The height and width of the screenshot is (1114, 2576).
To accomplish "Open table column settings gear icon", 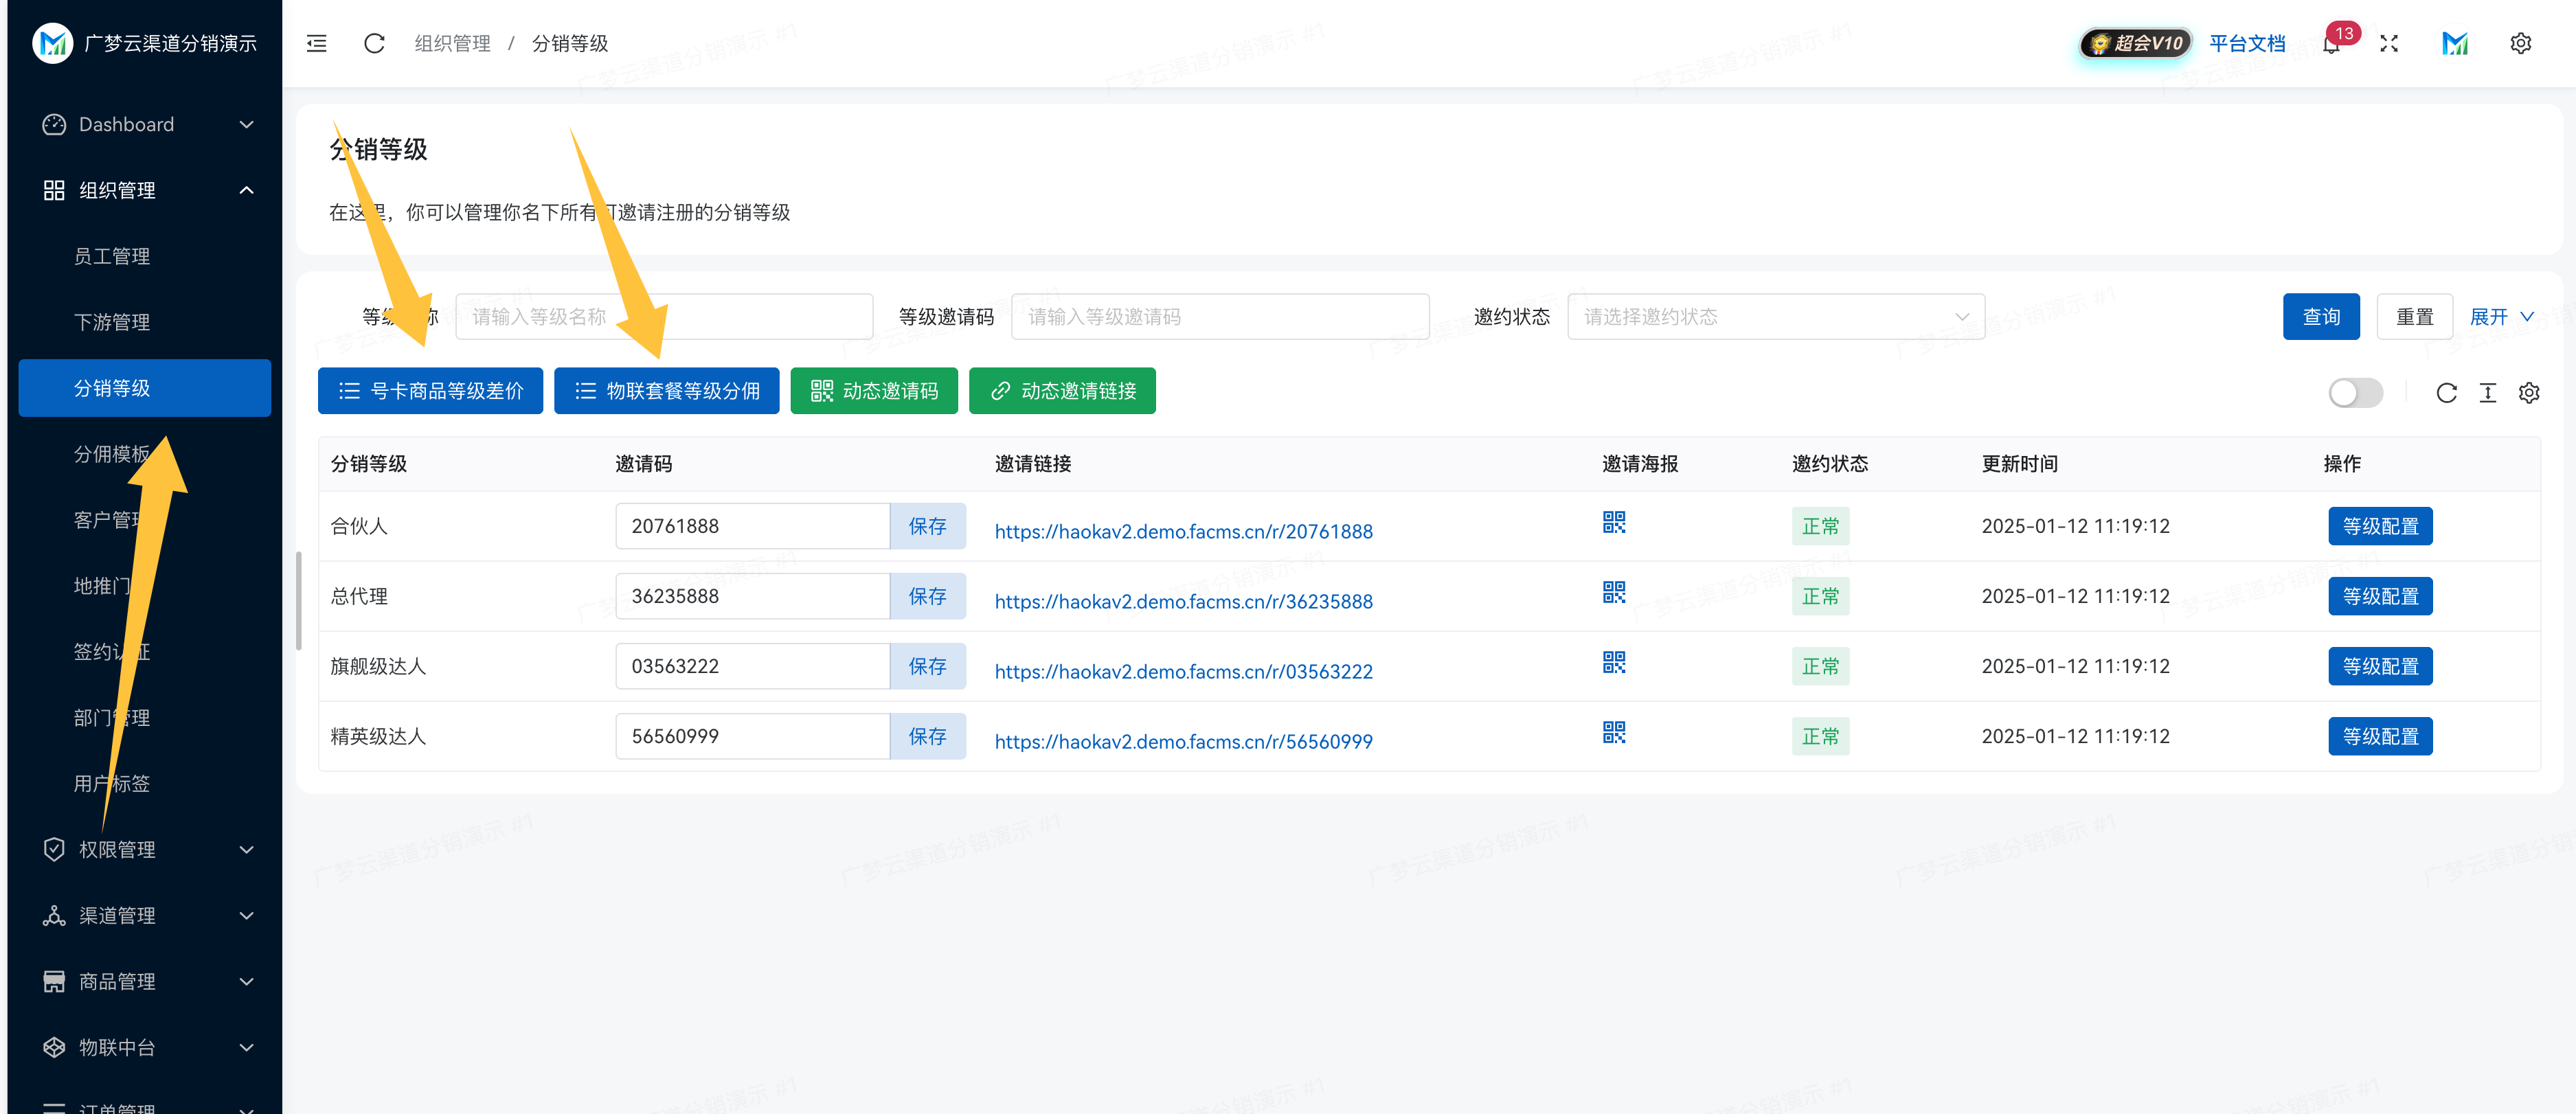I will point(2529,393).
